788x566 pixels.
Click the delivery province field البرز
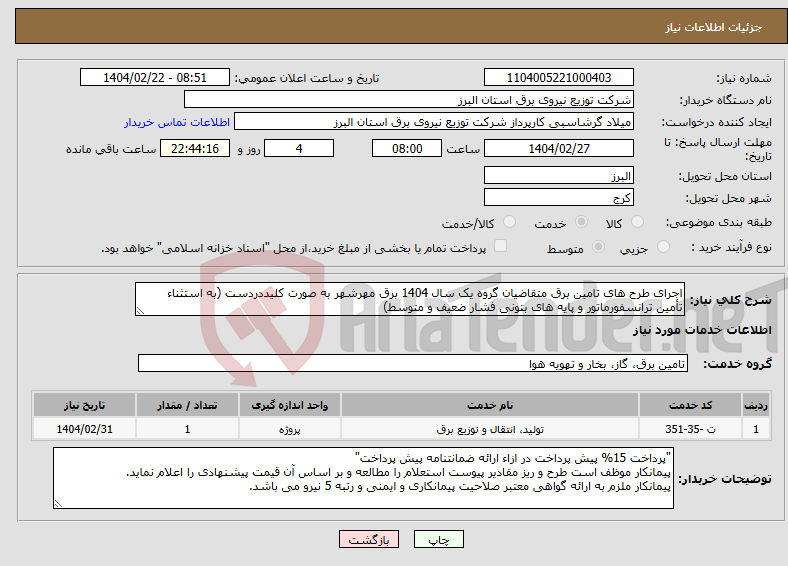(x=558, y=175)
